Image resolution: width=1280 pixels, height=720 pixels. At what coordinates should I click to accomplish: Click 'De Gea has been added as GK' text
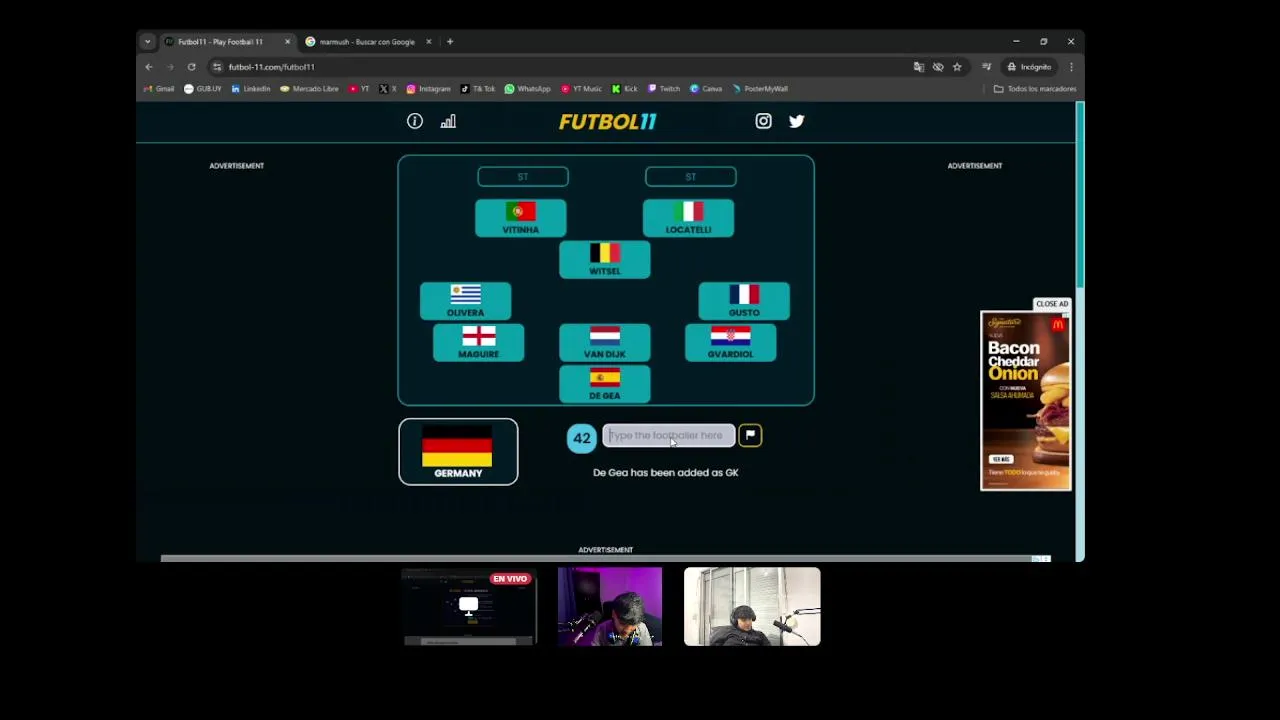point(666,473)
